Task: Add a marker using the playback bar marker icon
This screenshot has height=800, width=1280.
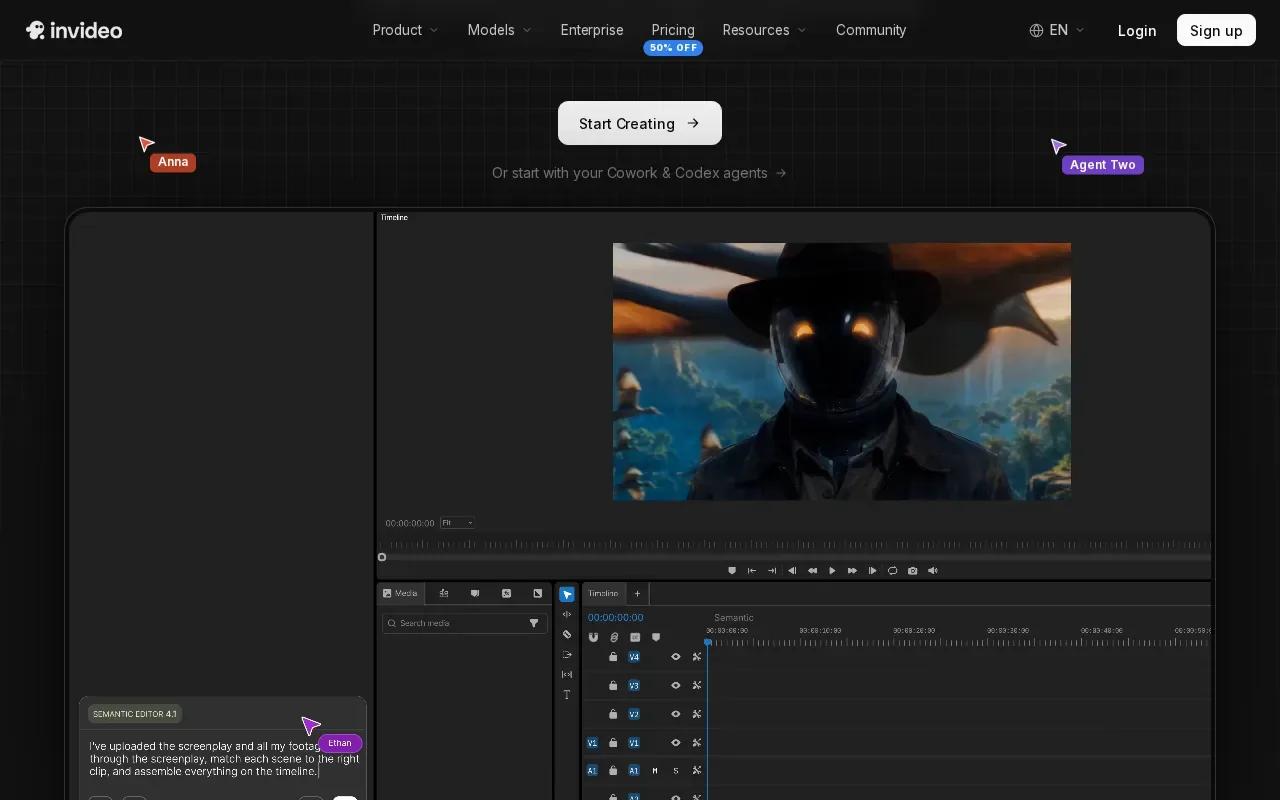Action: tap(732, 570)
